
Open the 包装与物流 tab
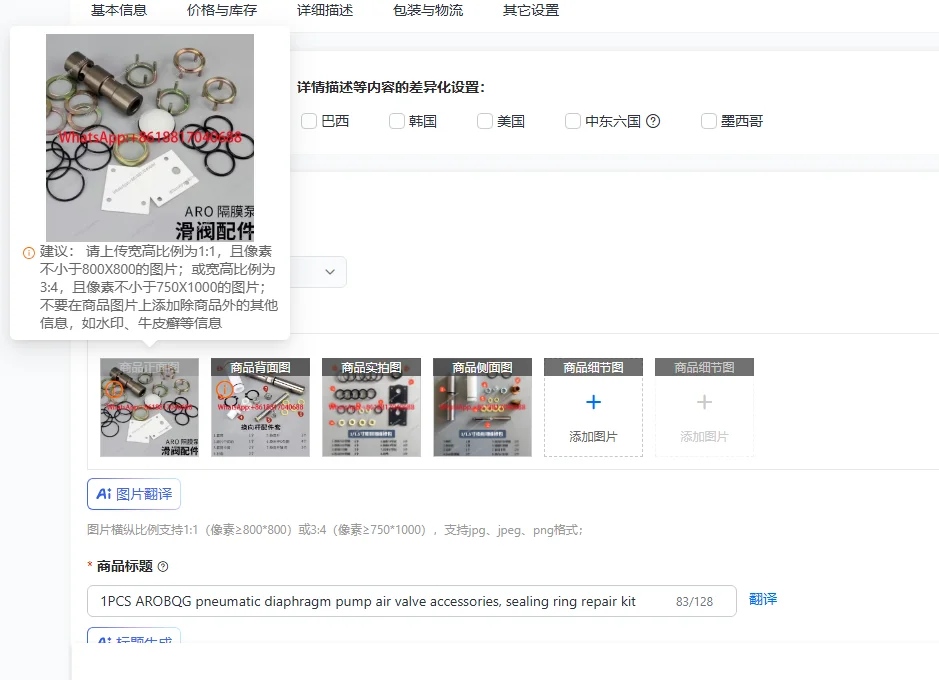428,10
